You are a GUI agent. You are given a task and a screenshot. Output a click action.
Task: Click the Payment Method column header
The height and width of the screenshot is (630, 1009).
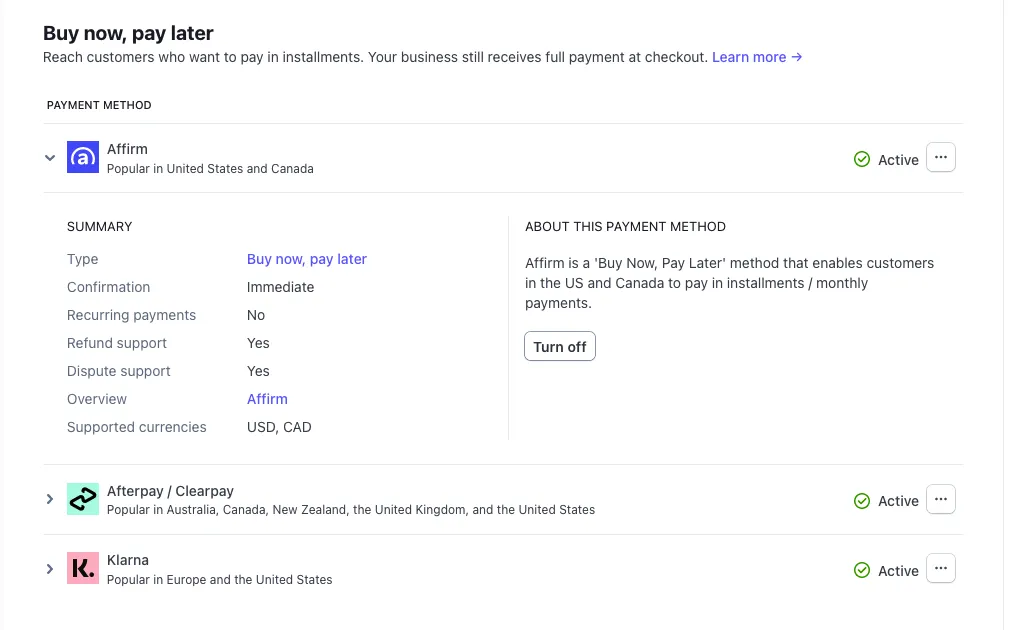(x=99, y=105)
